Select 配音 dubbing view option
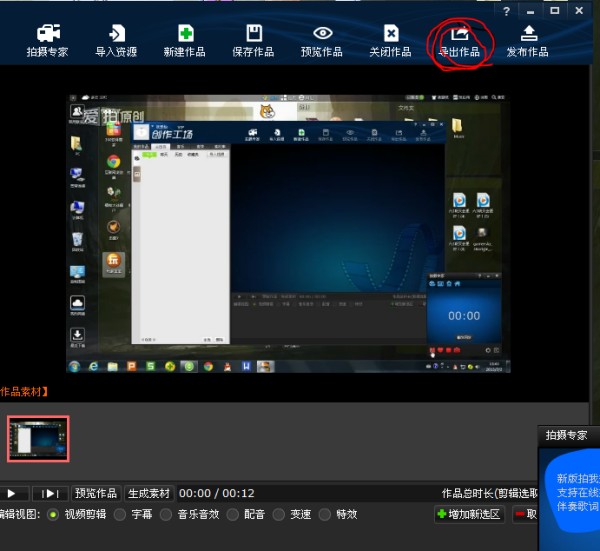 [x=246, y=515]
